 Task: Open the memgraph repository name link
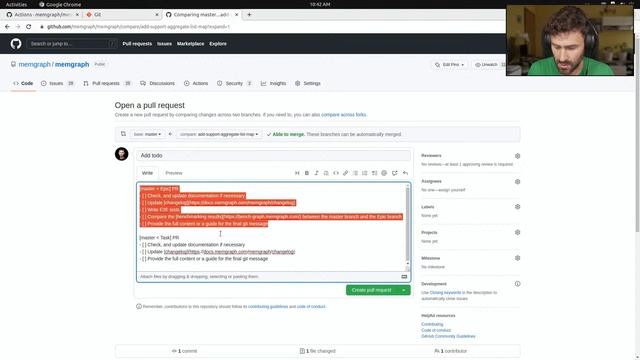click(x=72, y=64)
